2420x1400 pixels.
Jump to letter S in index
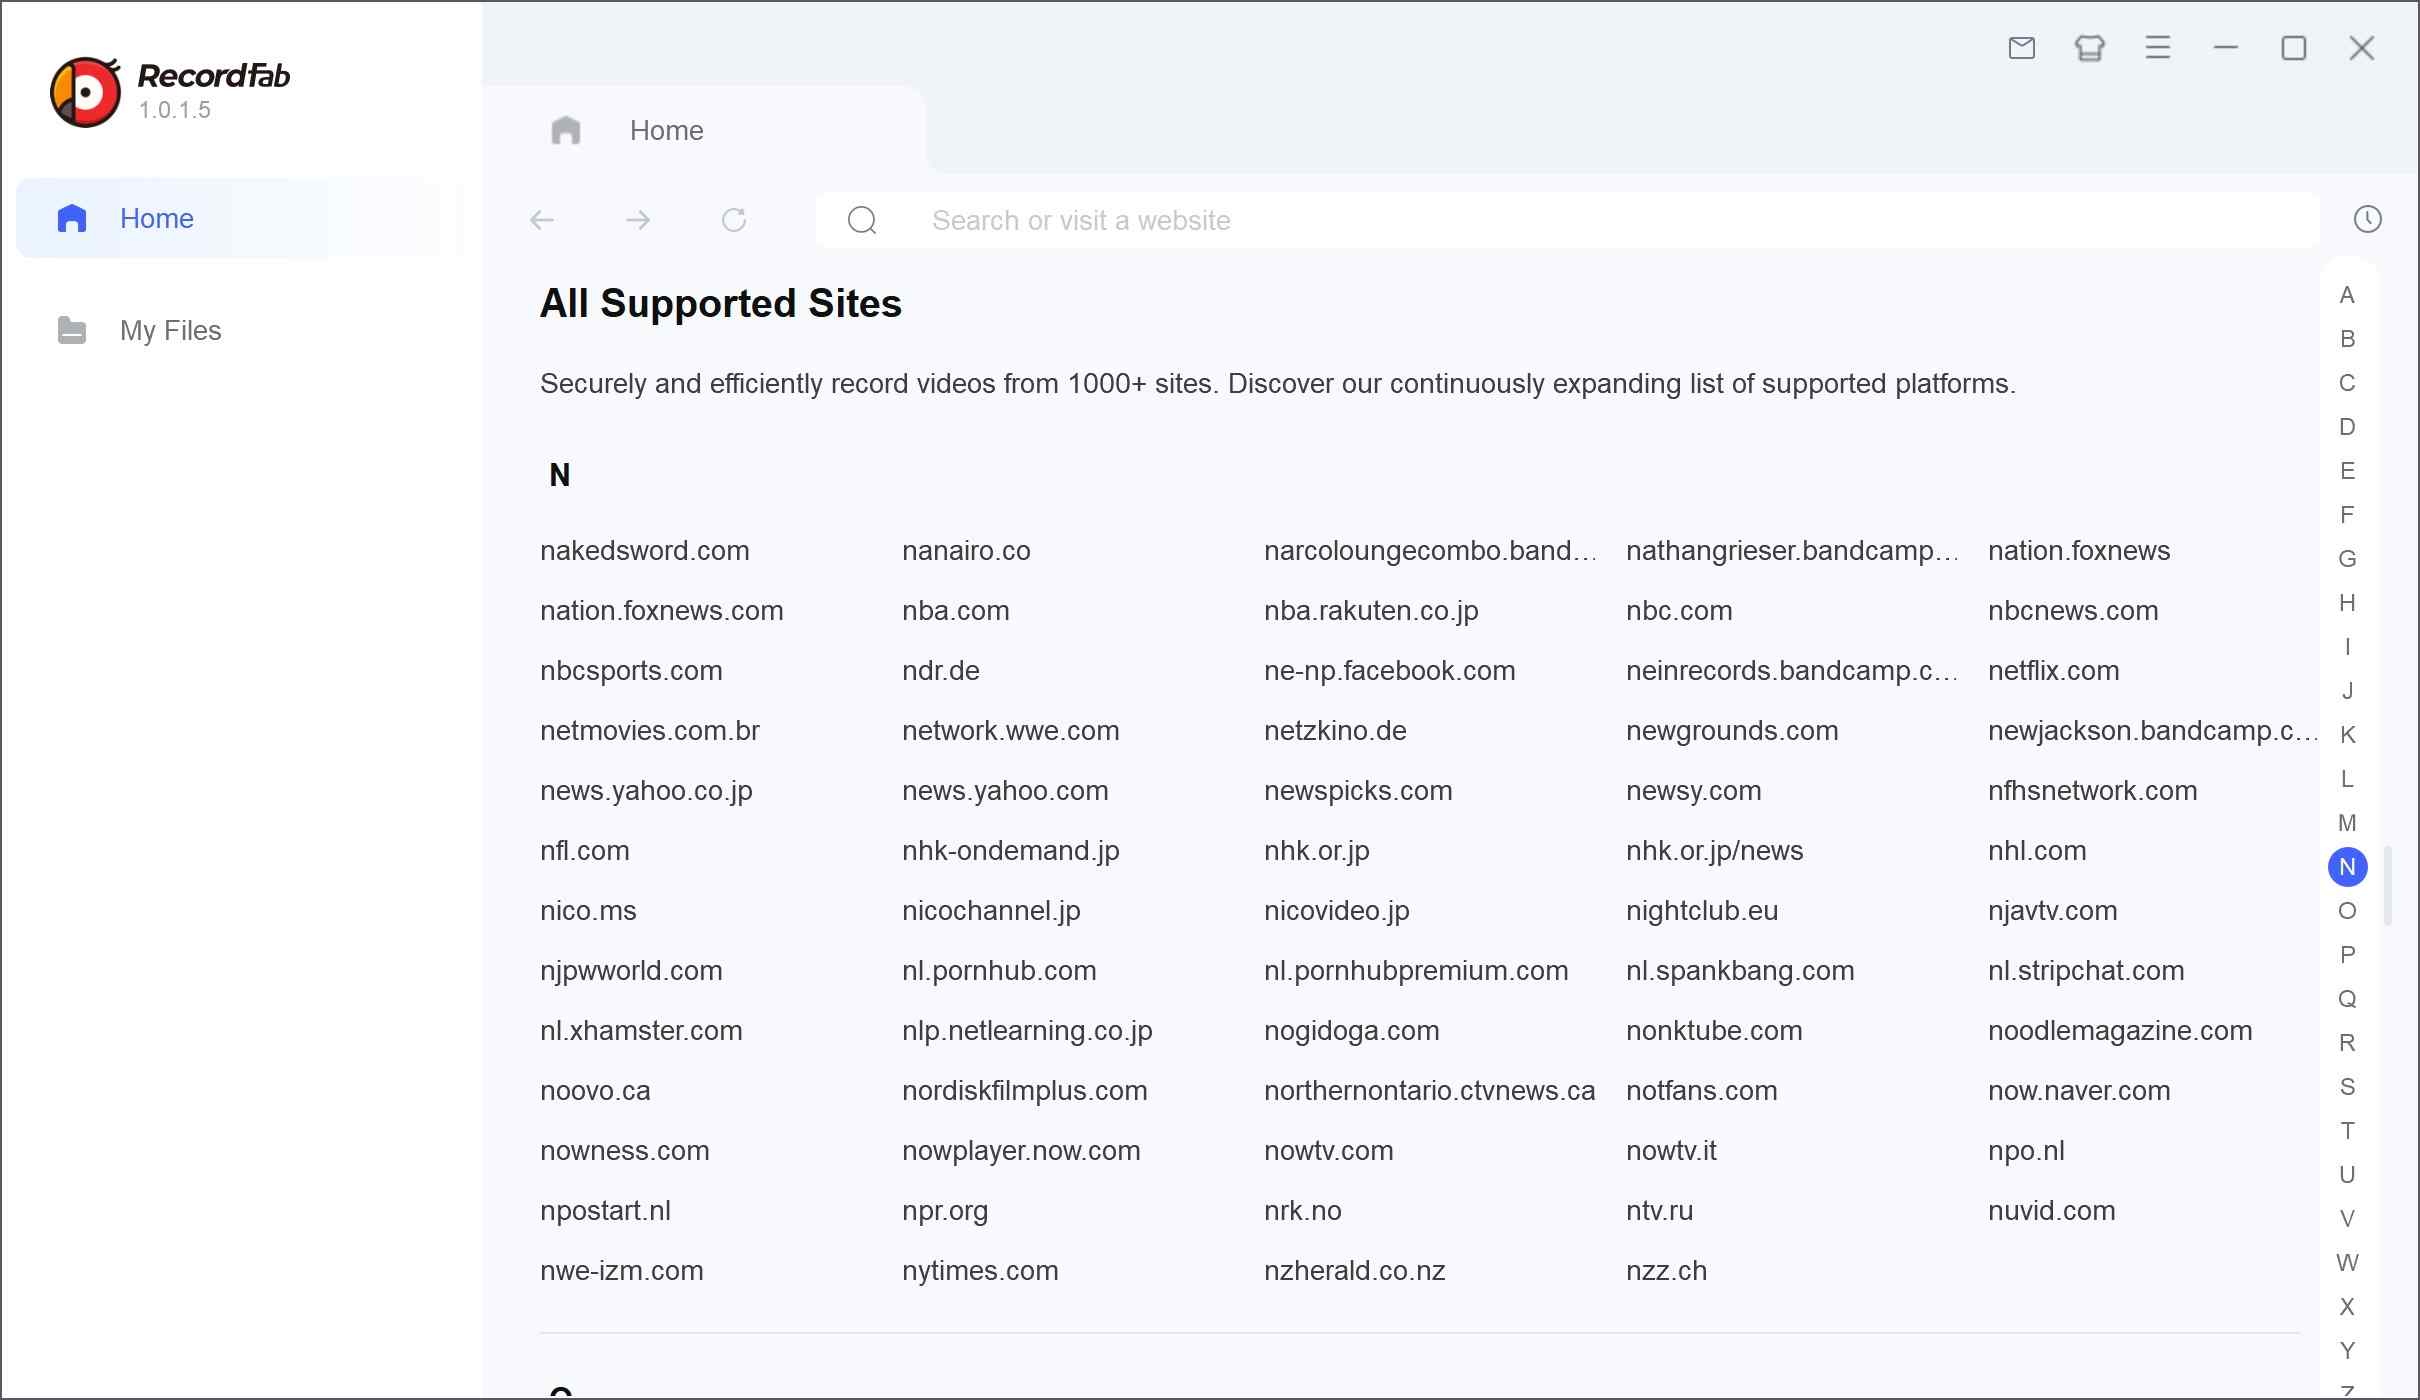pyautogui.click(x=2347, y=1087)
